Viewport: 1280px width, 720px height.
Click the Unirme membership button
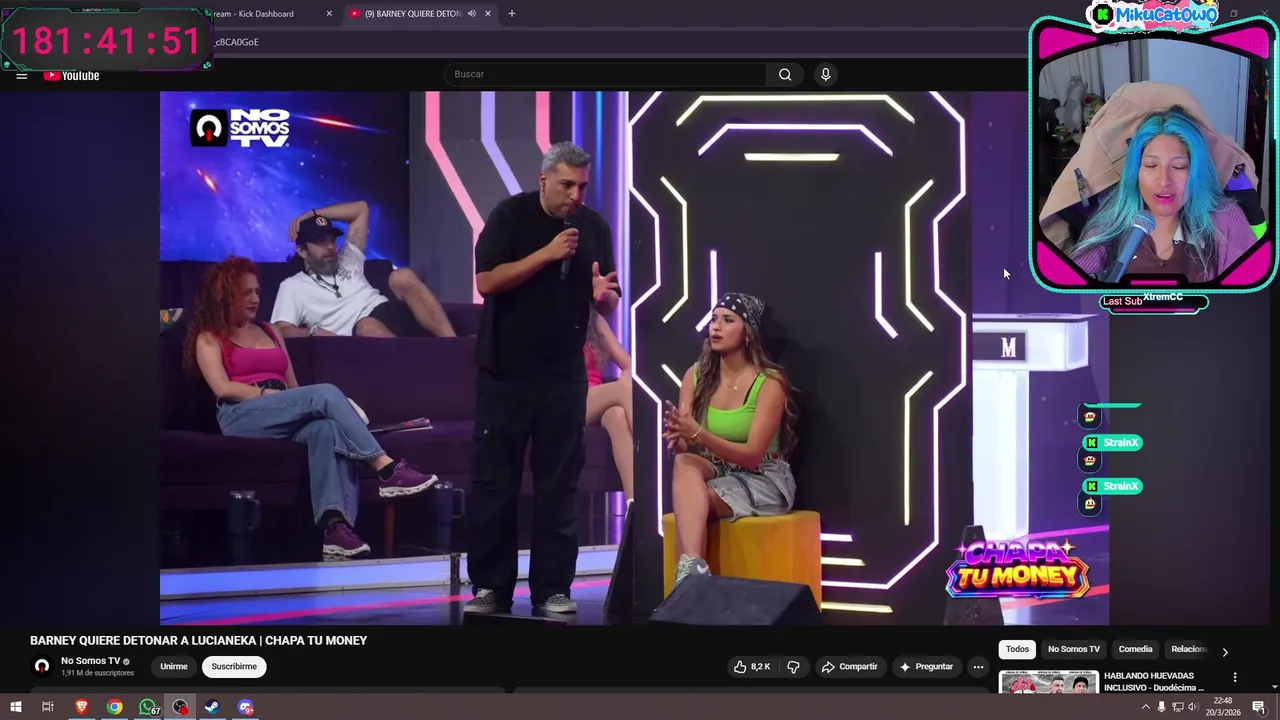coord(174,666)
